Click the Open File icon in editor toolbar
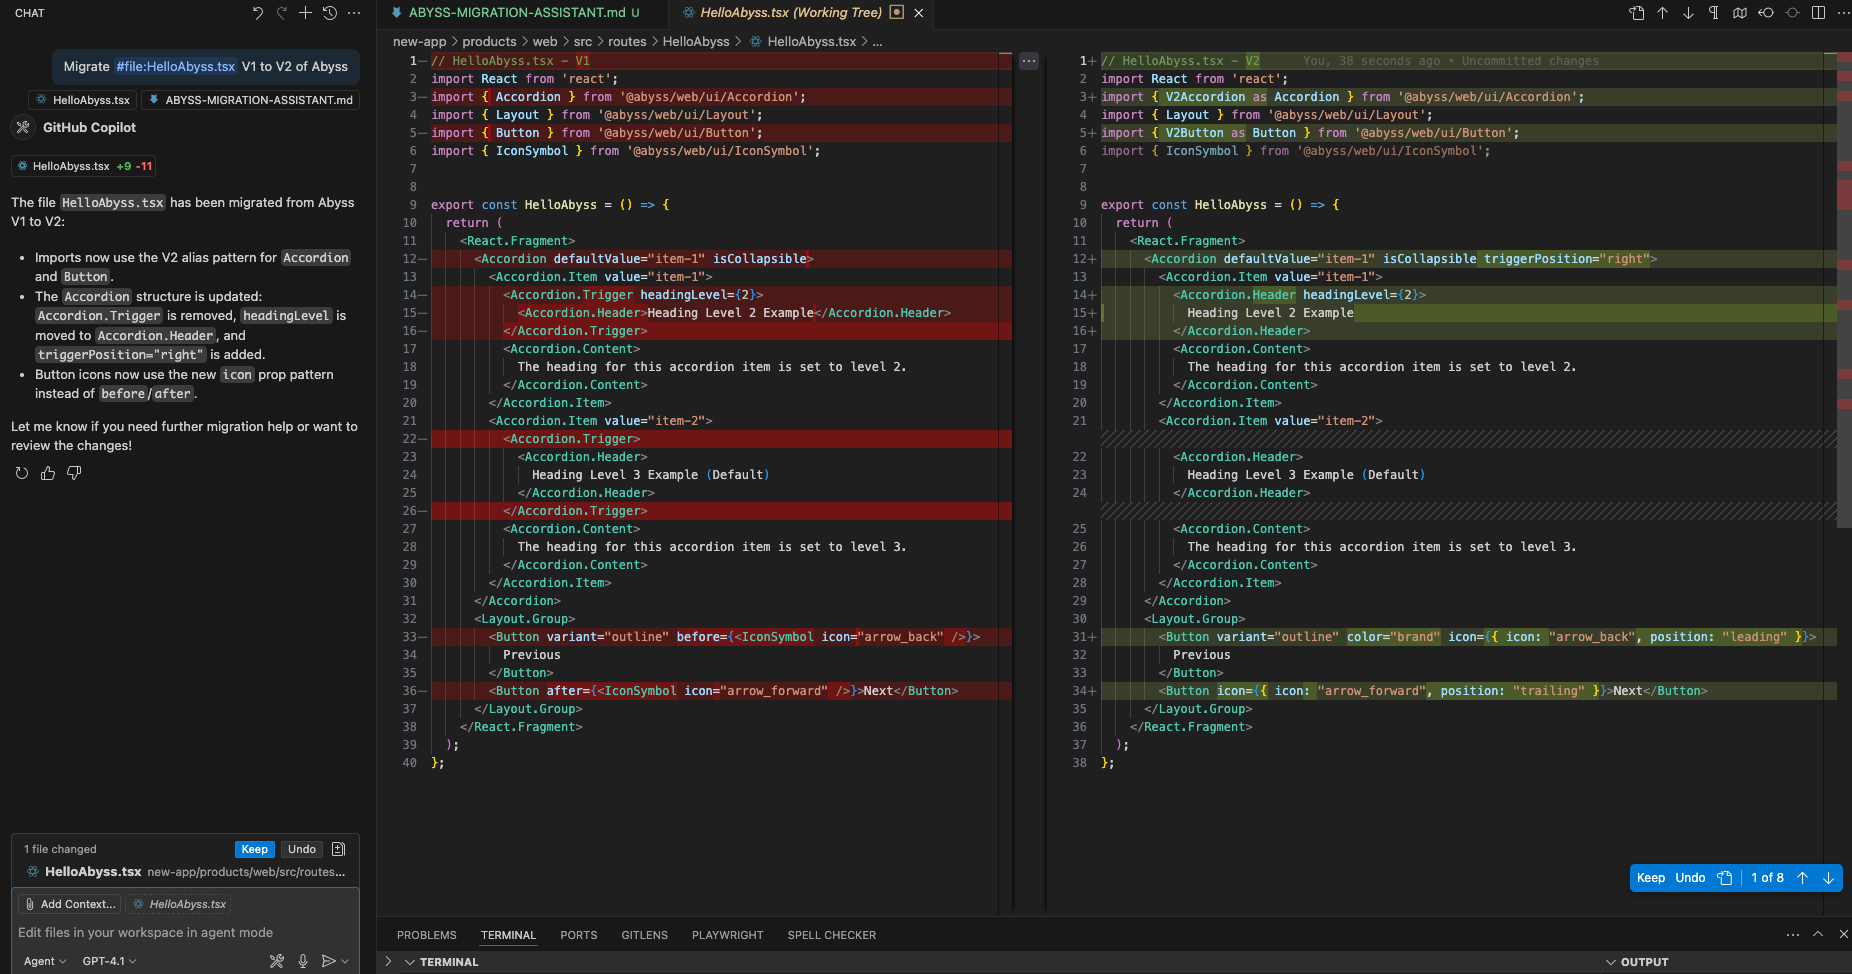The height and width of the screenshot is (974, 1852). tap(1637, 13)
